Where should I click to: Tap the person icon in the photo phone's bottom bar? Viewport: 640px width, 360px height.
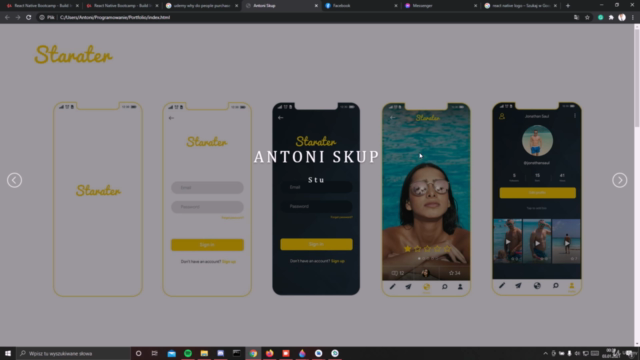coord(460,287)
